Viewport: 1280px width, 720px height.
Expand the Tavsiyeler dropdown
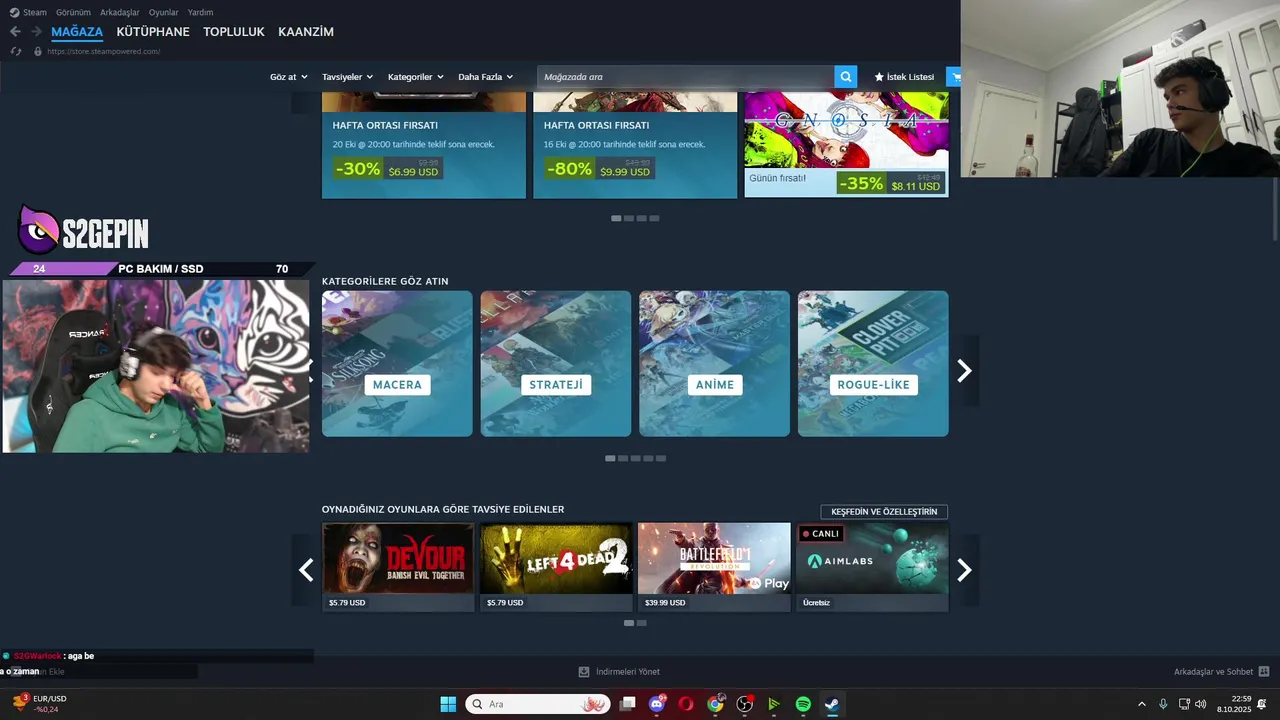point(347,77)
